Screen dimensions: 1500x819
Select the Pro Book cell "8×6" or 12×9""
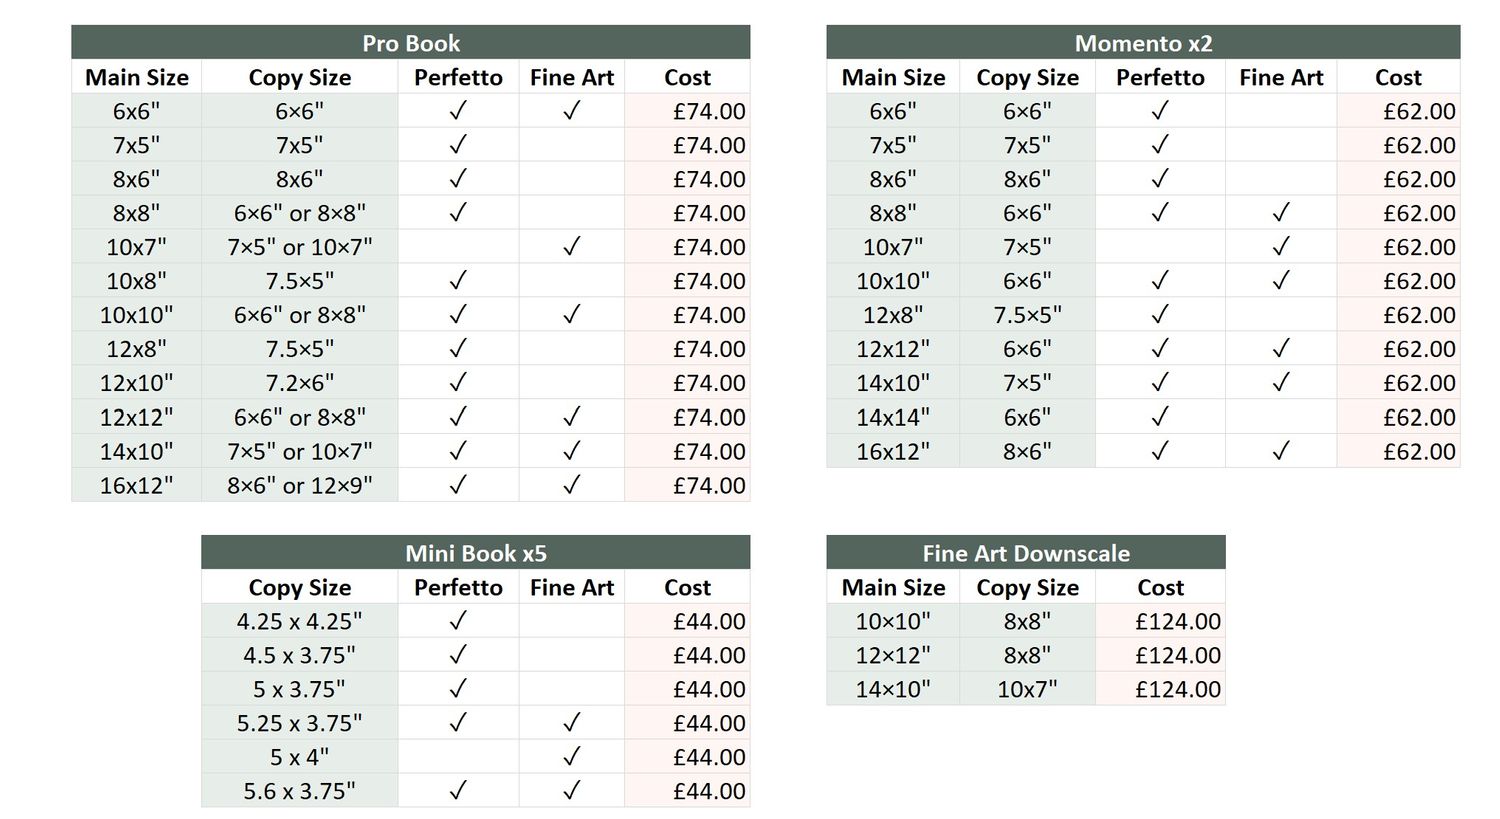pos(300,485)
